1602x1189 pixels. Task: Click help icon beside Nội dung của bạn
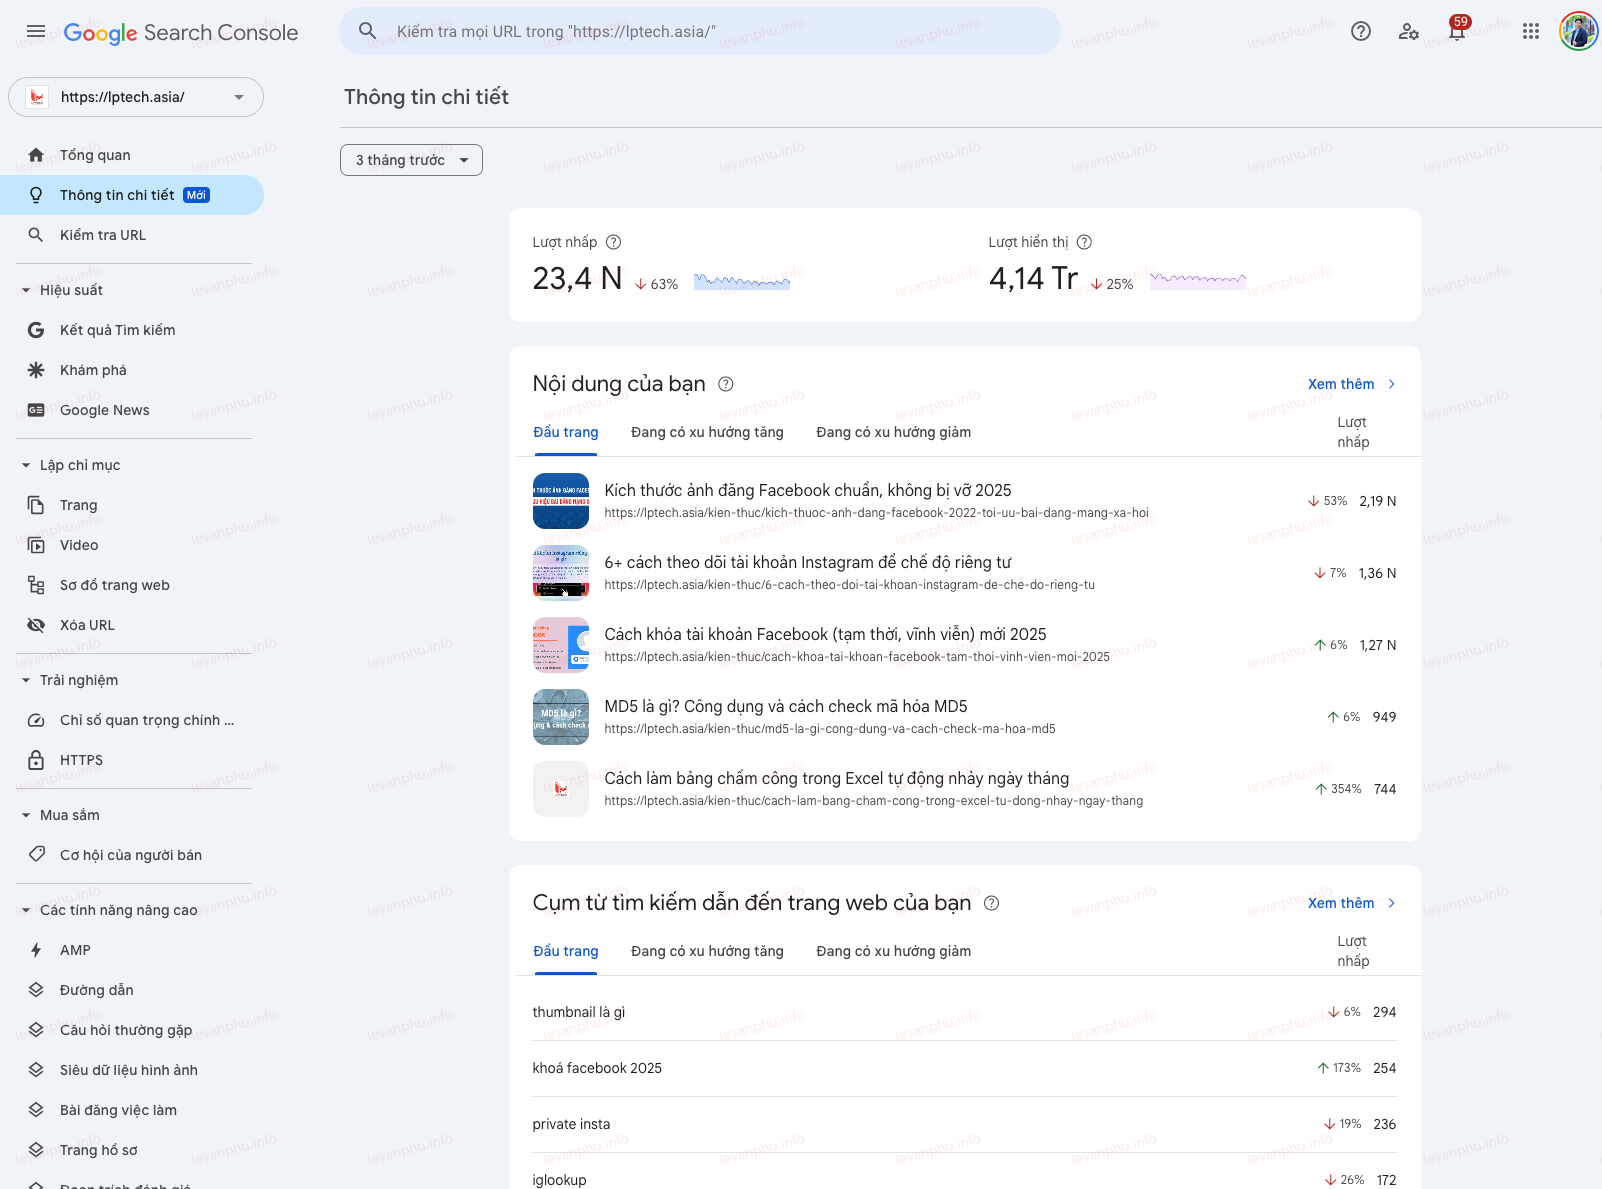(x=726, y=384)
